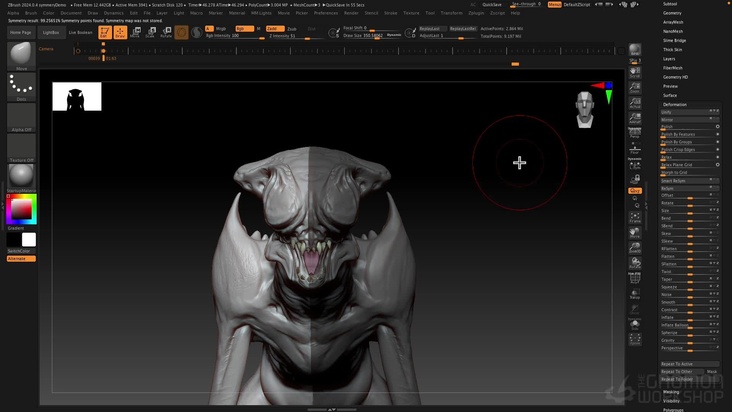Select the Scale transform tool

(x=150, y=32)
